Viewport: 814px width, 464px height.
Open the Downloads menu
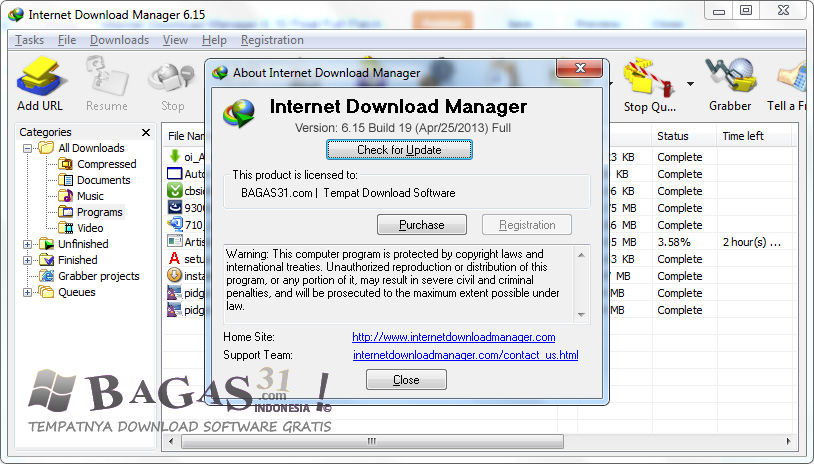119,40
